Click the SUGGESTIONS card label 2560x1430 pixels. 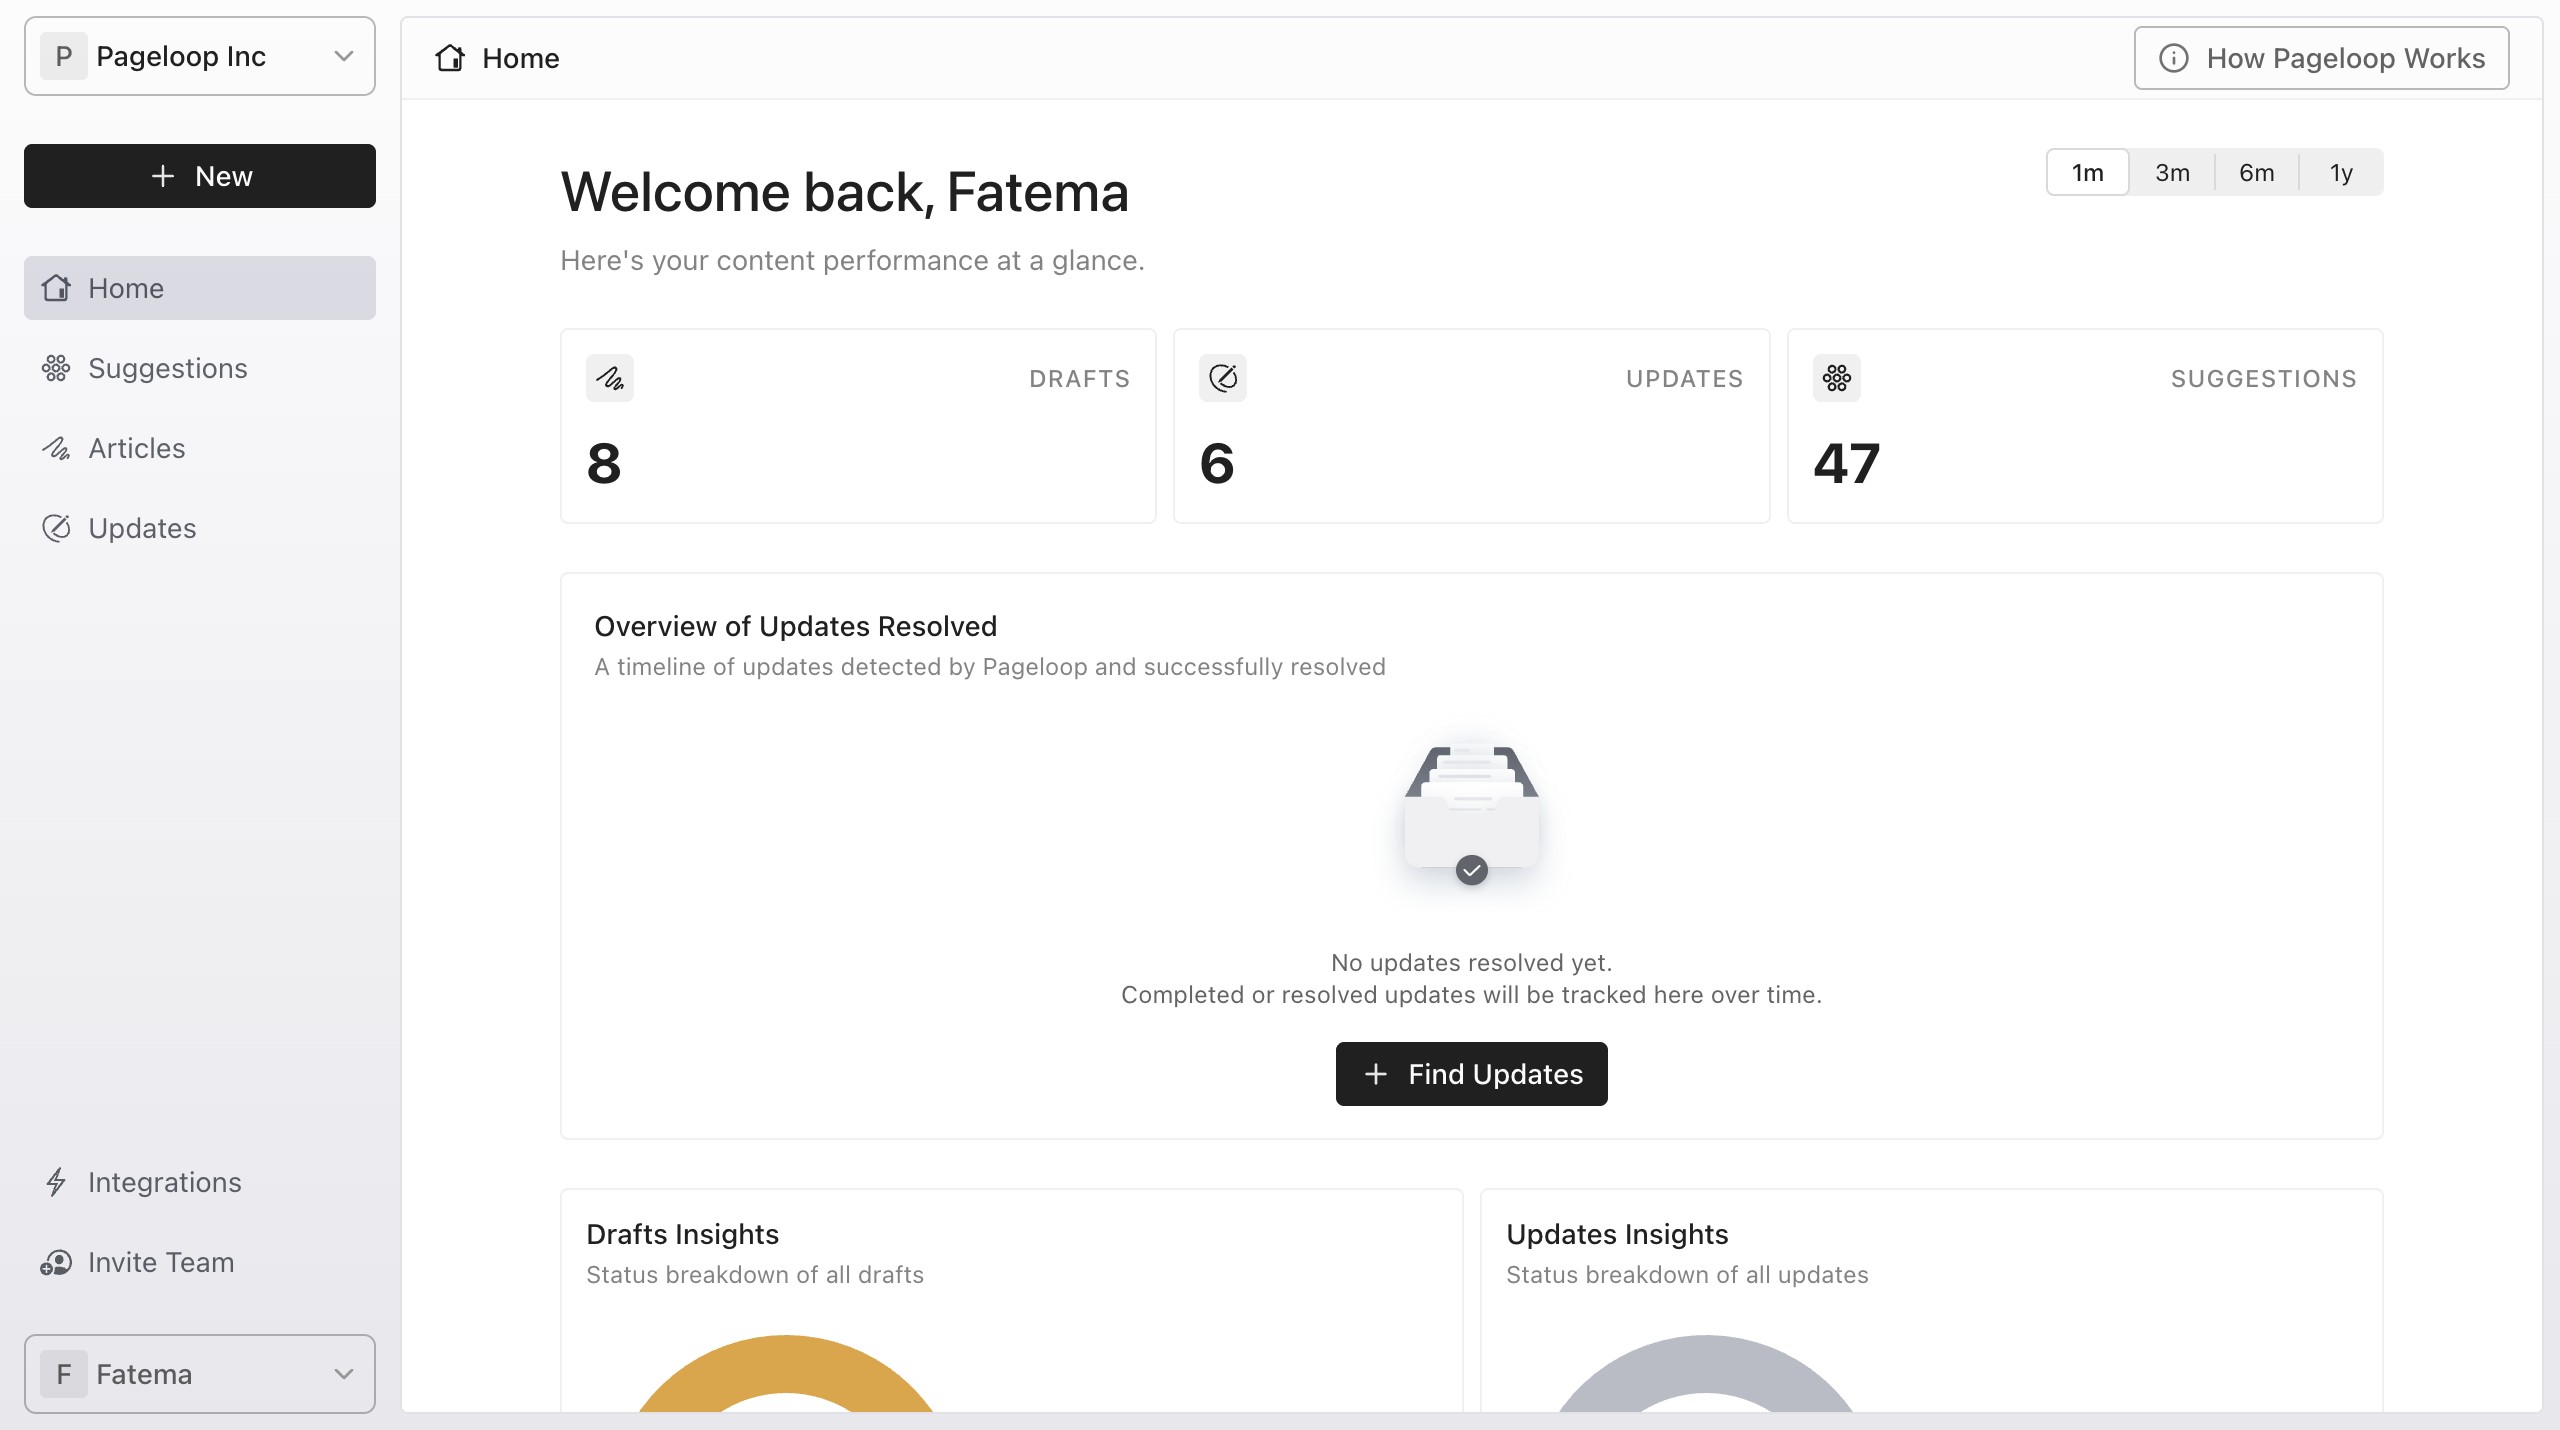point(2264,378)
